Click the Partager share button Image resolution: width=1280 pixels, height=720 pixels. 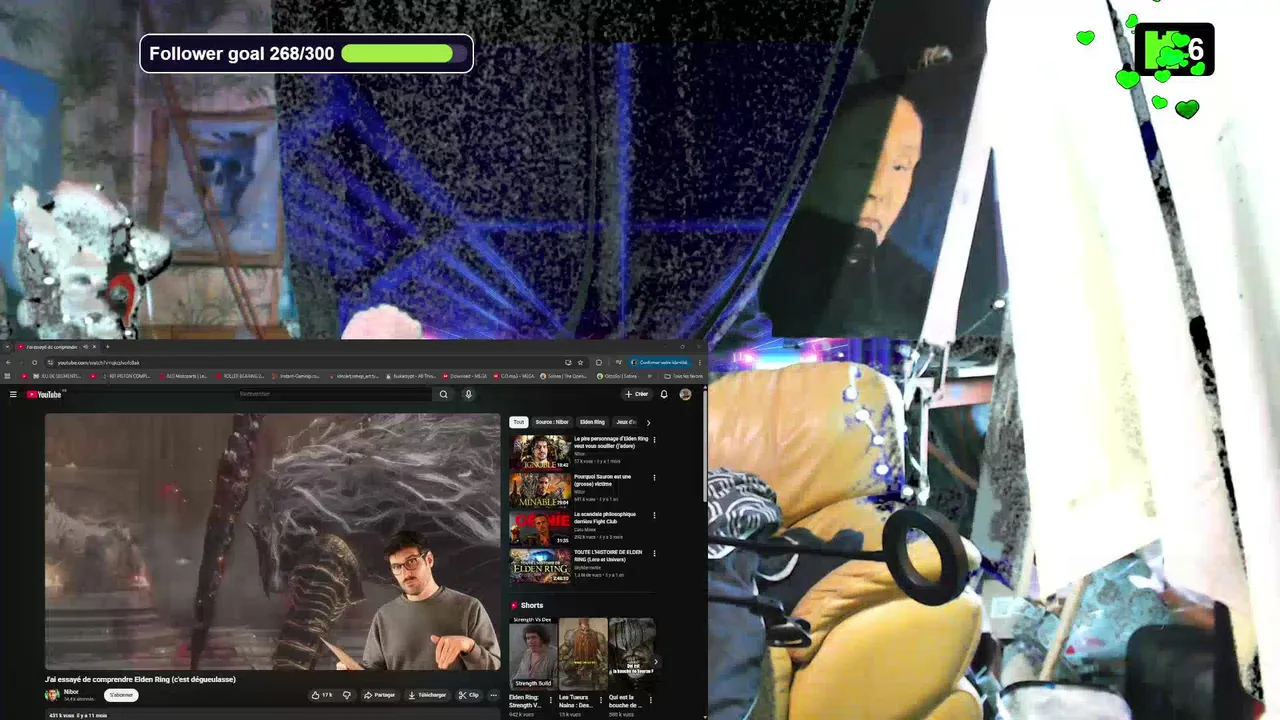coord(380,695)
